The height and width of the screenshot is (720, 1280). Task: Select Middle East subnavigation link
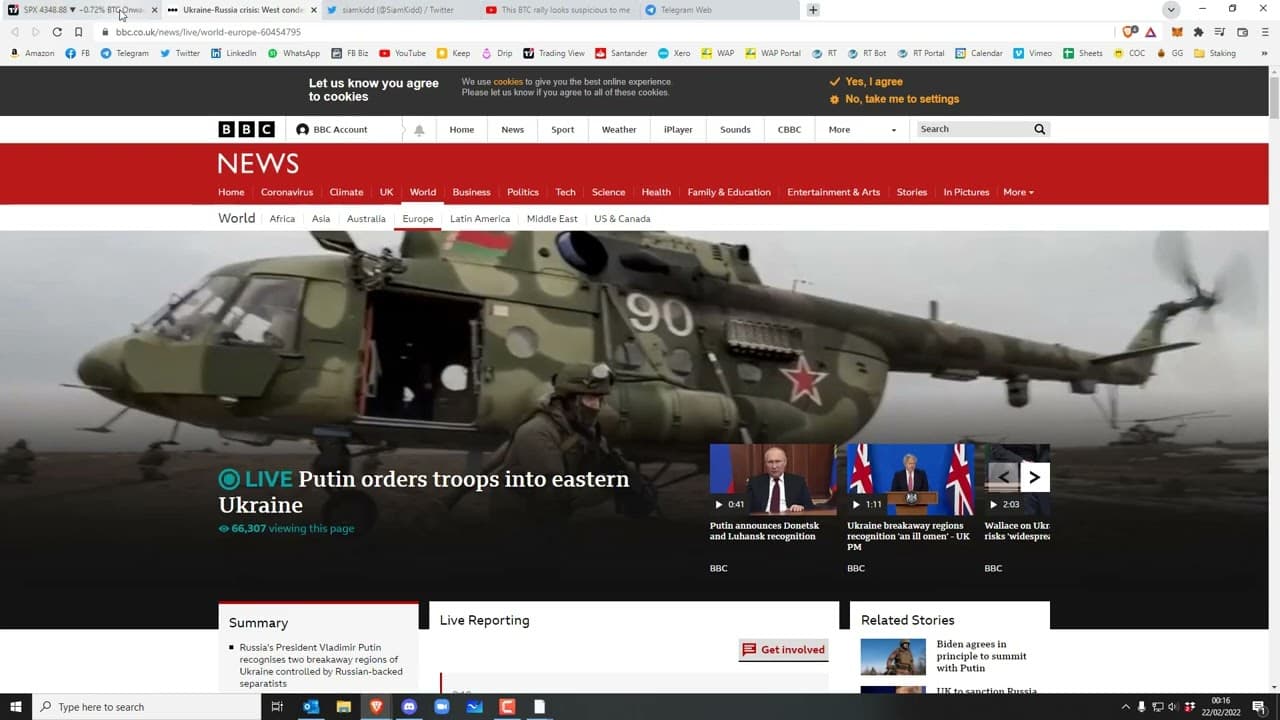point(552,219)
